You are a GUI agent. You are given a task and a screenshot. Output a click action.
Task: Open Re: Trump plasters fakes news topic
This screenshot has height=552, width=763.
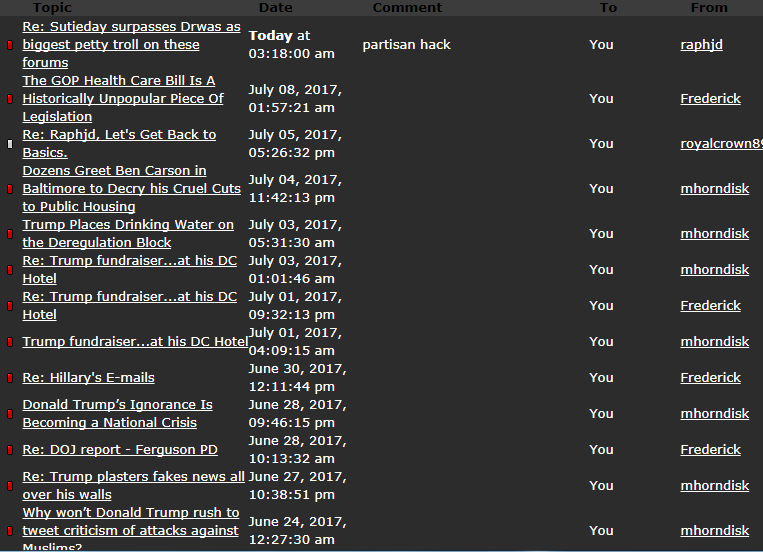point(133,485)
